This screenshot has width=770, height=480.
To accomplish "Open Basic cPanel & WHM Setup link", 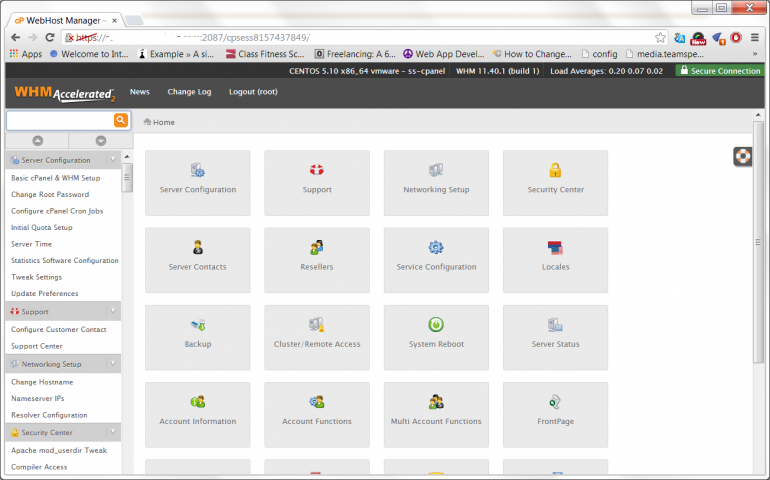I will (x=55, y=178).
